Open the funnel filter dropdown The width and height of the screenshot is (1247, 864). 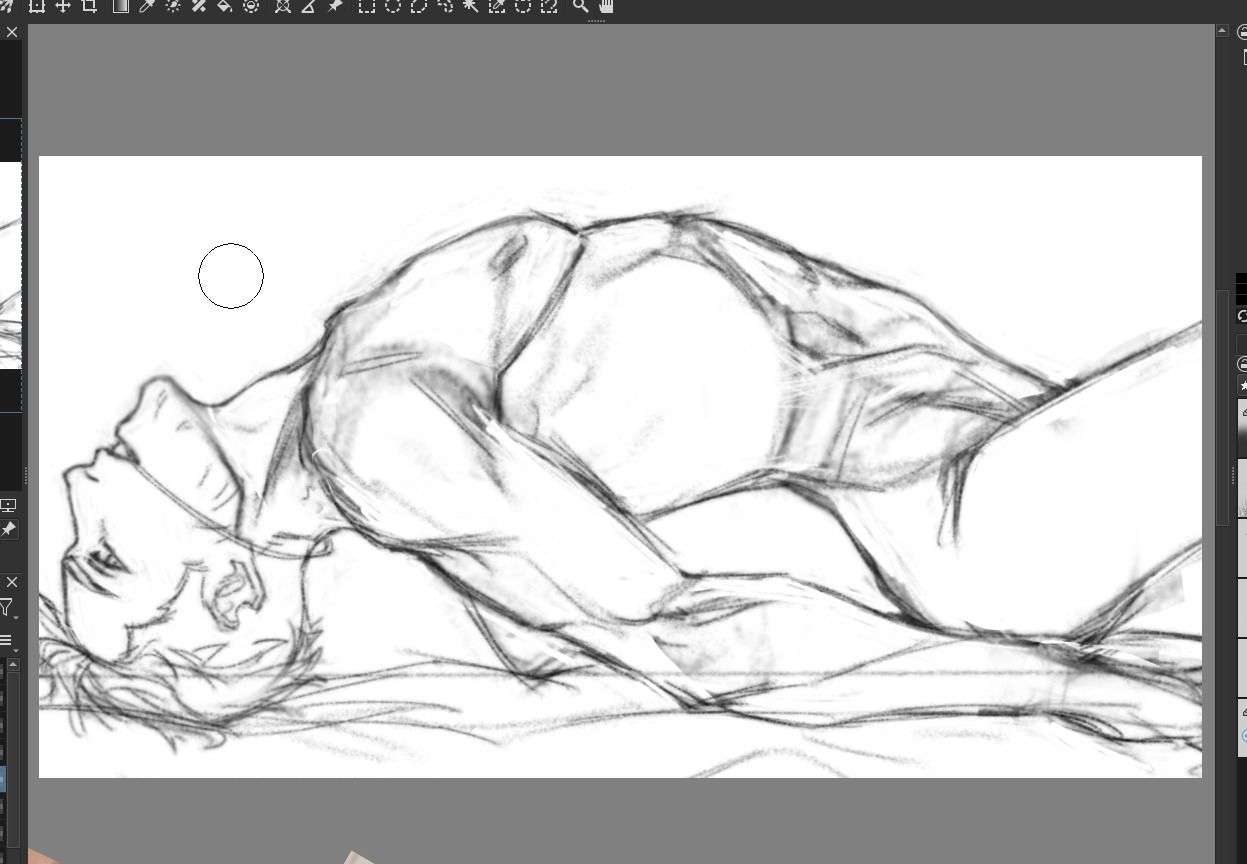(7, 609)
